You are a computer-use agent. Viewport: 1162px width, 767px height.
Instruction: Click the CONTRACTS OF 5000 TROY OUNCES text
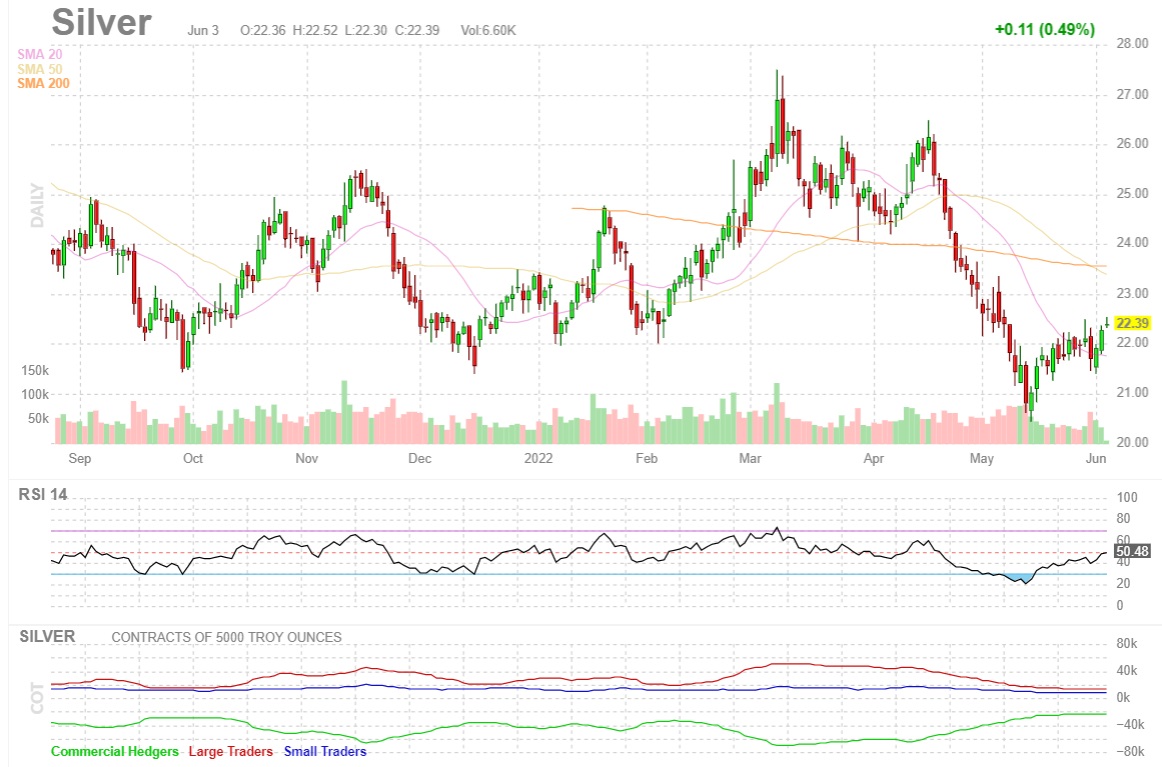227,637
